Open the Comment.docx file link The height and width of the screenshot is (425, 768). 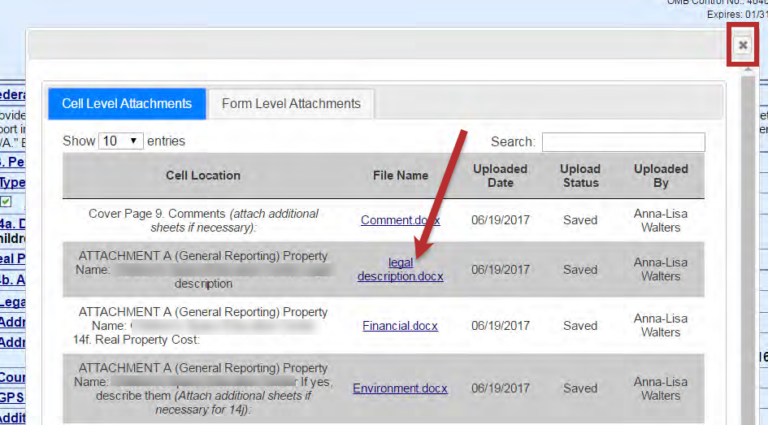(x=400, y=220)
